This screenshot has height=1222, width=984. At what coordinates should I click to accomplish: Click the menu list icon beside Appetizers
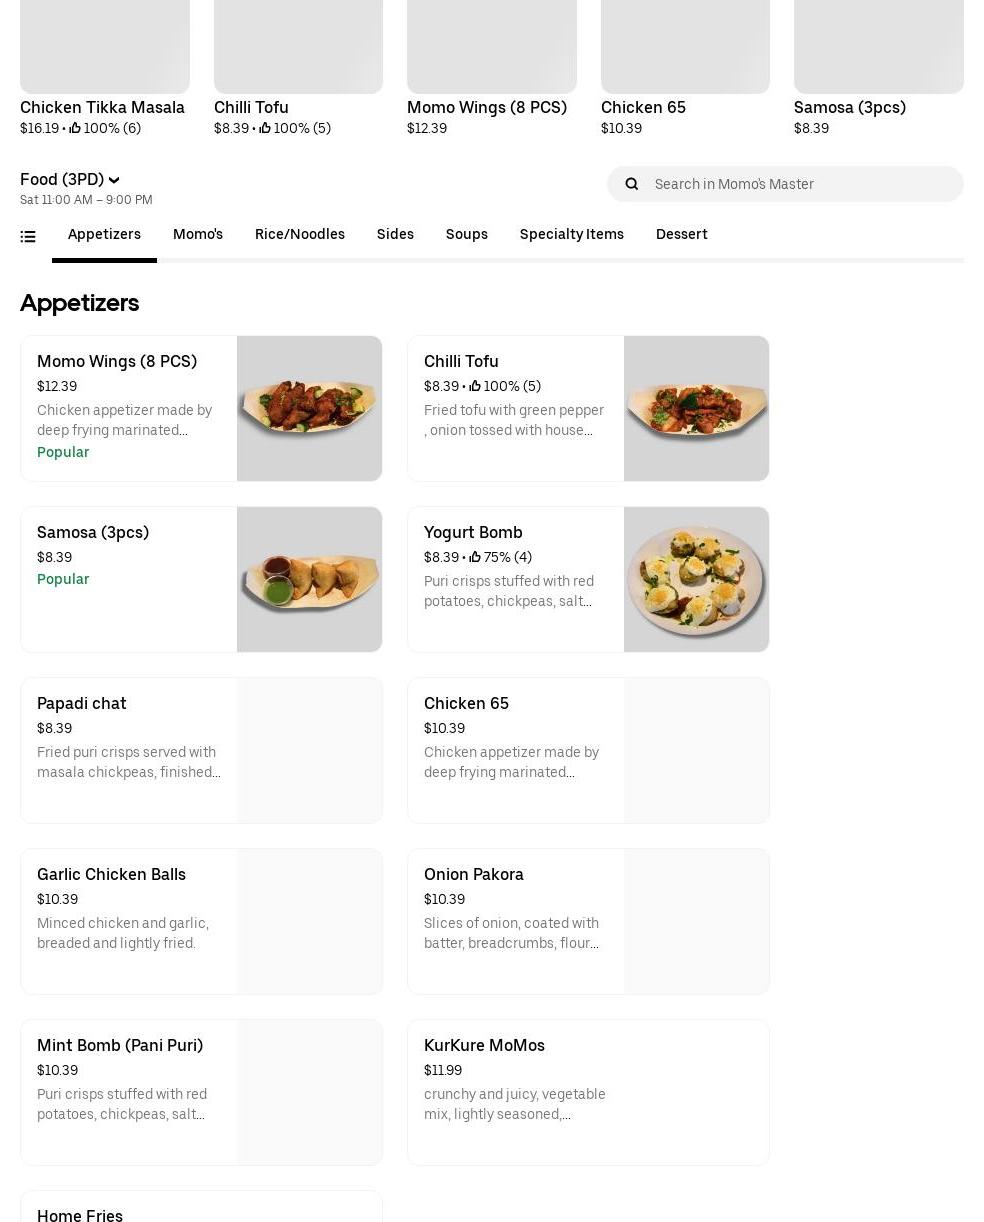tap(28, 237)
